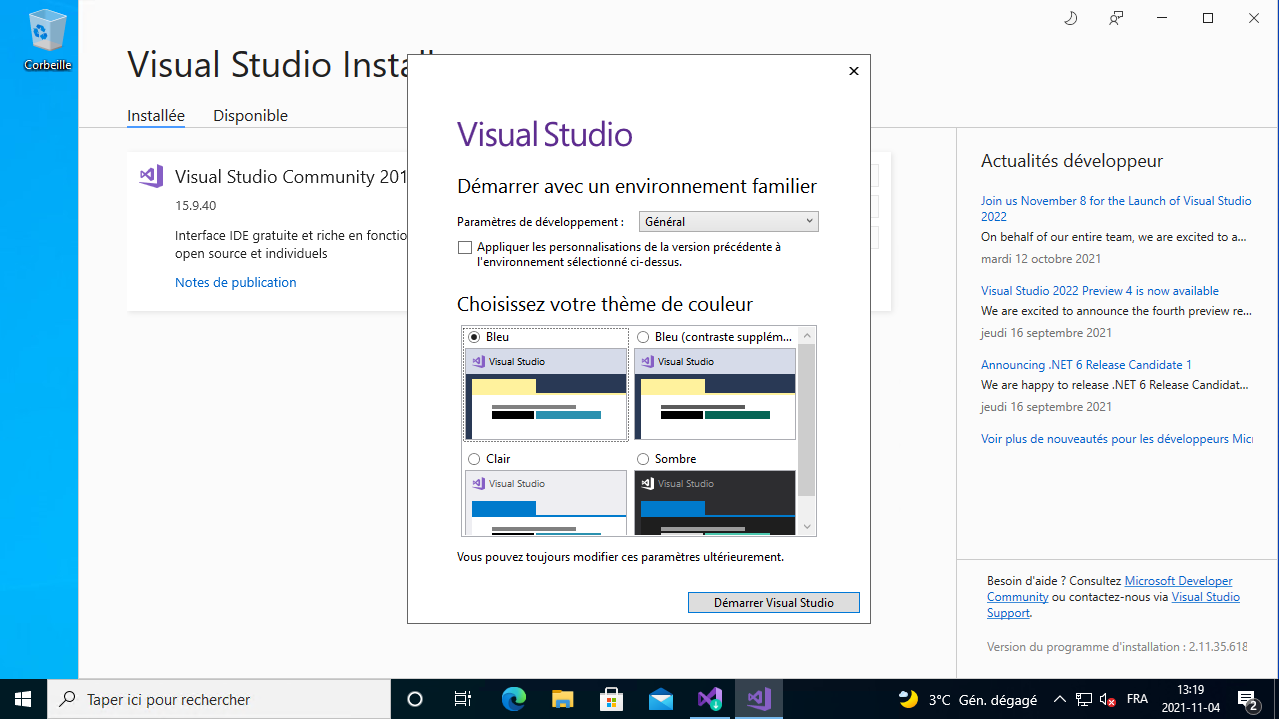Open the Paramètres de développement dropdown
1279x719 pixels.
pos(728,222)
